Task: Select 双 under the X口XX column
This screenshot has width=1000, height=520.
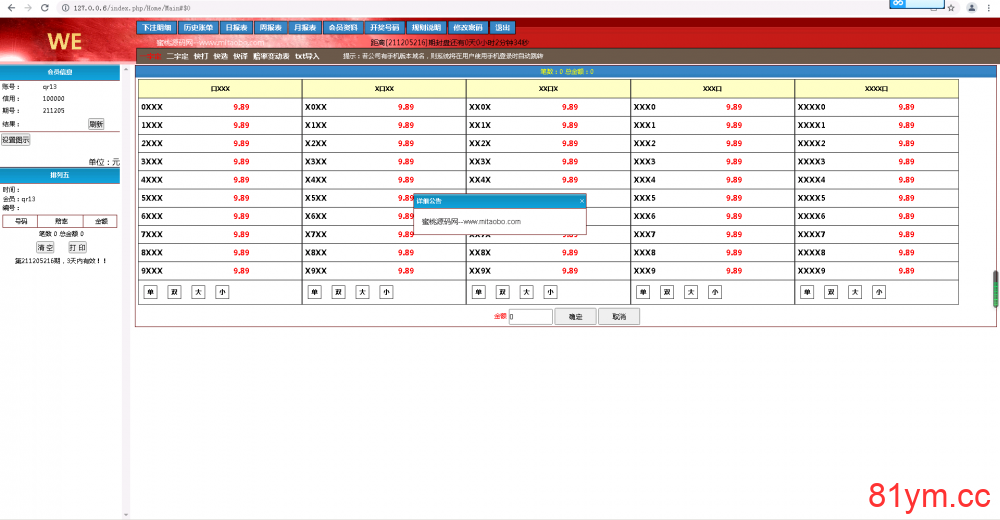Action: click(339, 292)
